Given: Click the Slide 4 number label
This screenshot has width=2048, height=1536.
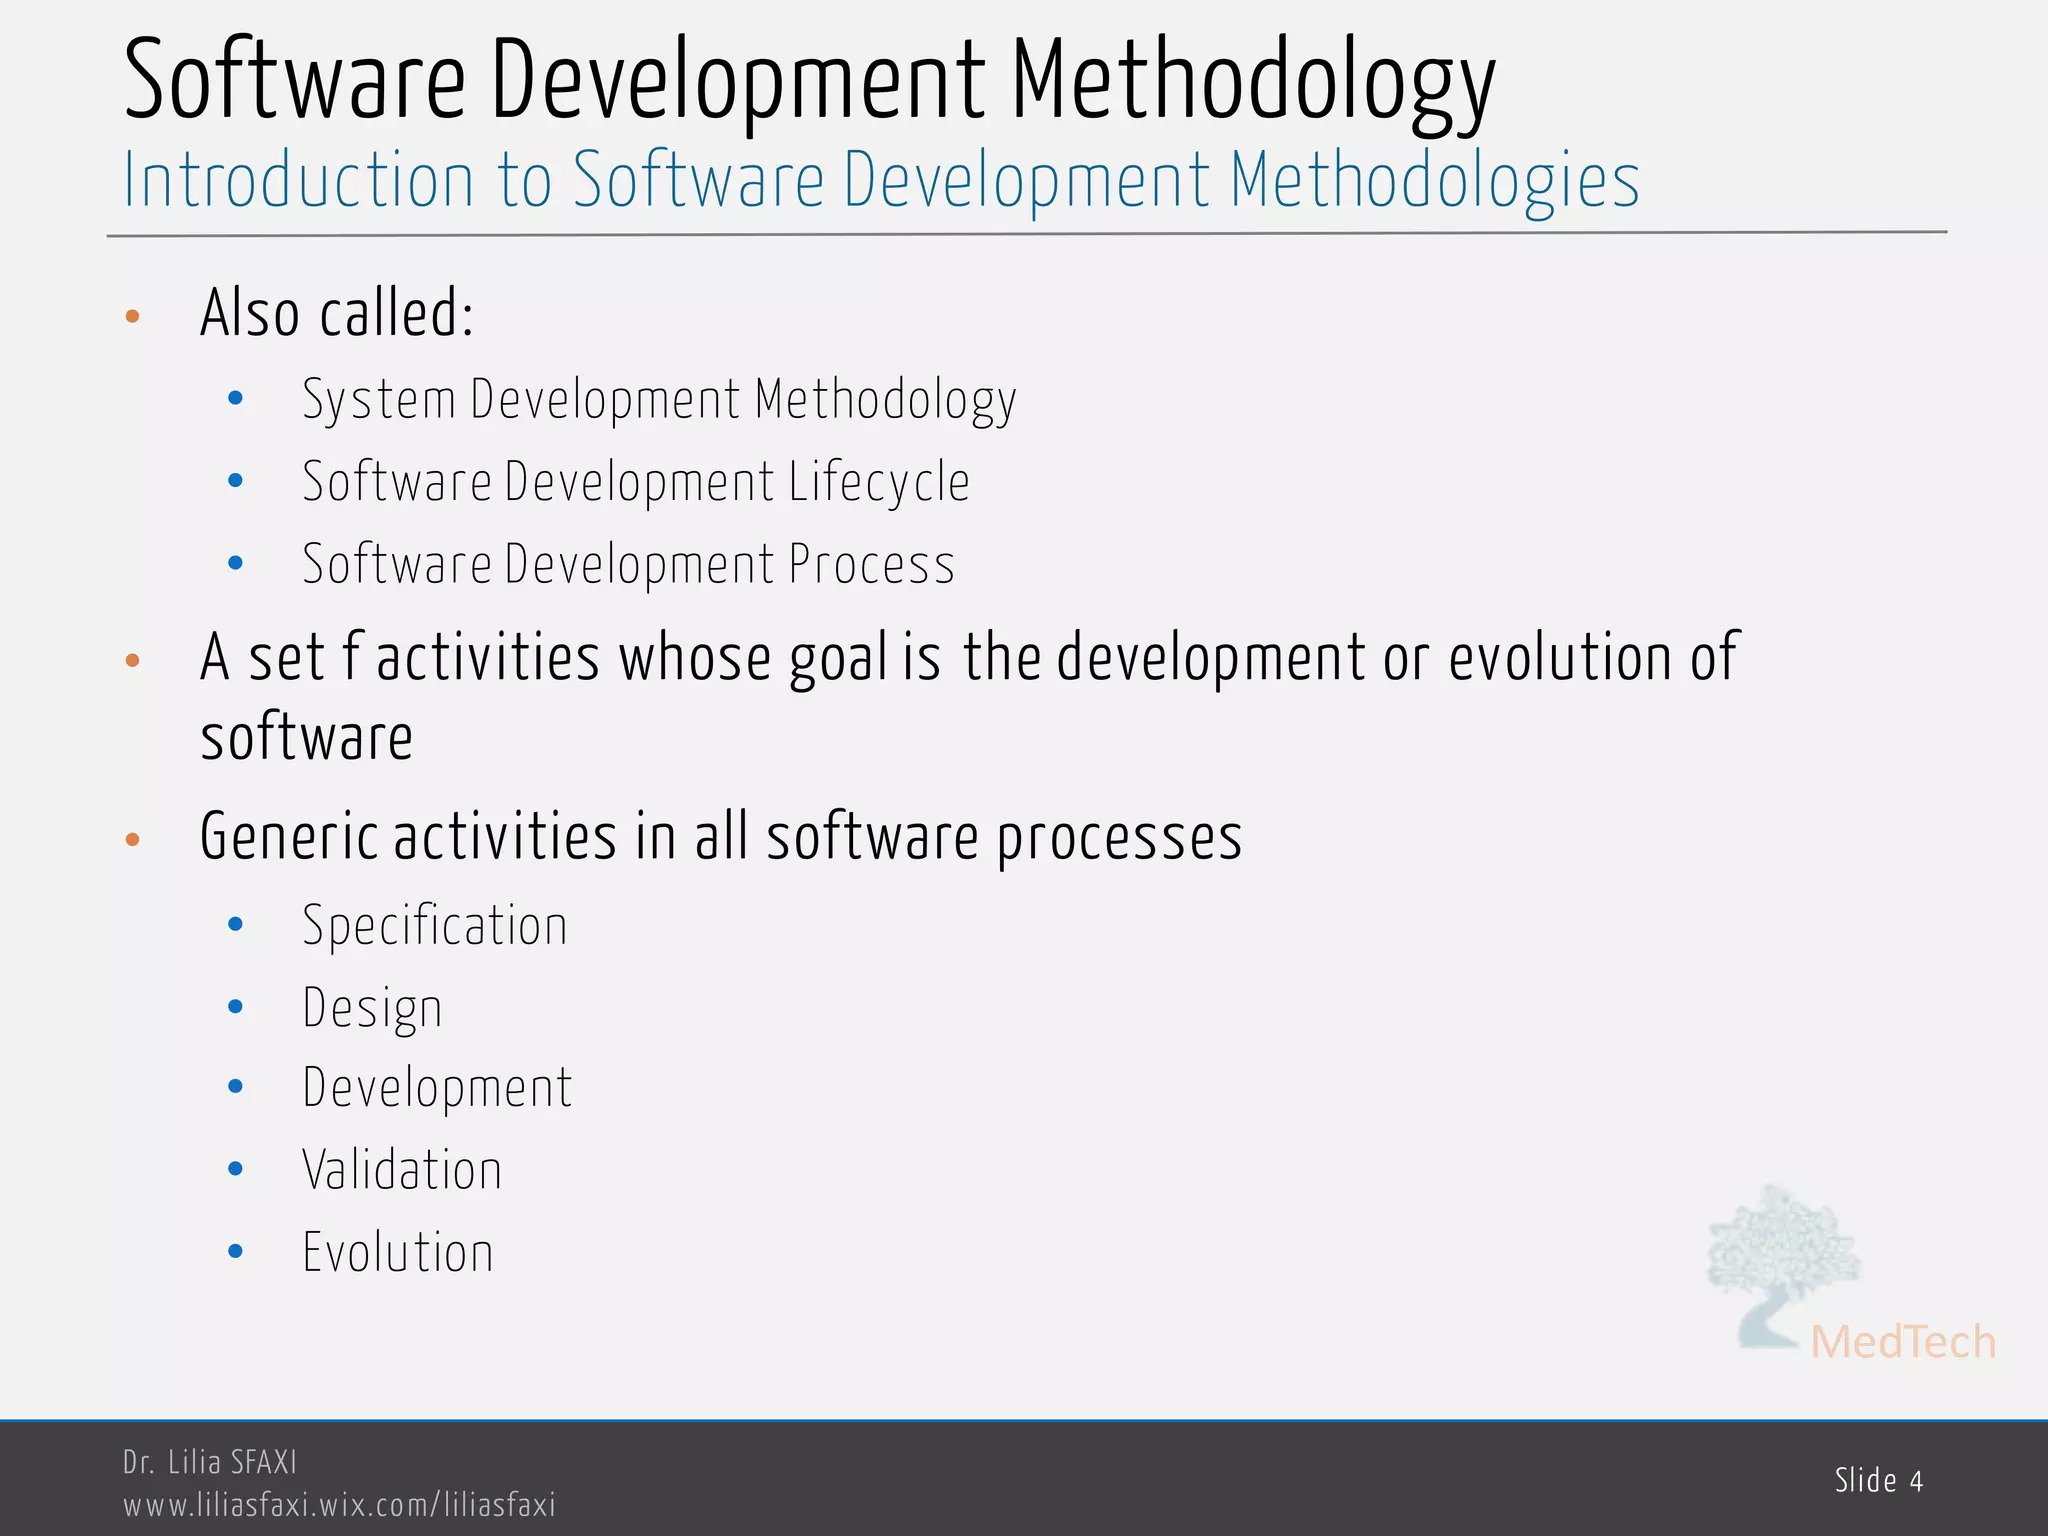Looking at the screenshot, I should coord(1878,1481).
